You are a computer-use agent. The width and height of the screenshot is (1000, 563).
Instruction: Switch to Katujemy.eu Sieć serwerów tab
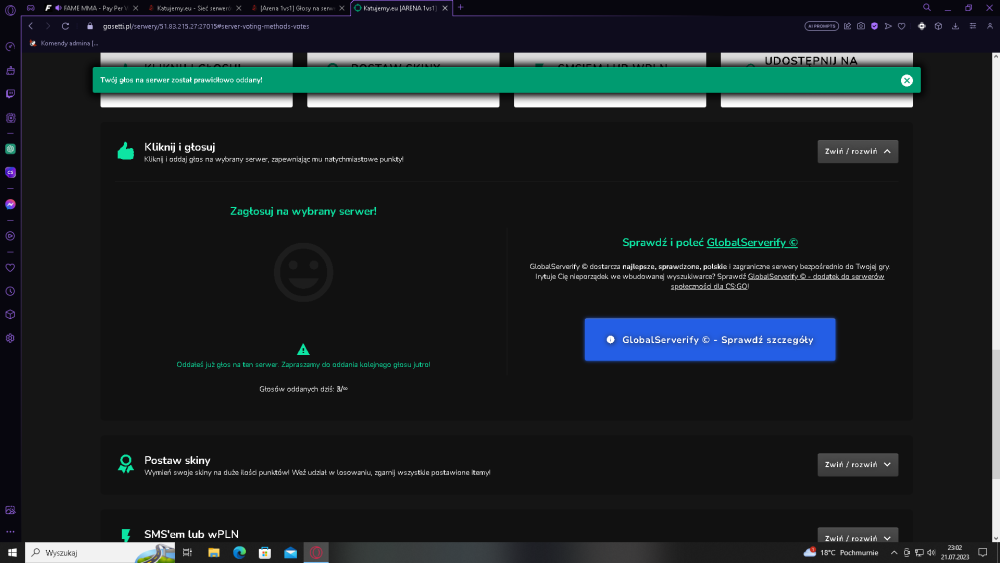(x=195, y=8)
